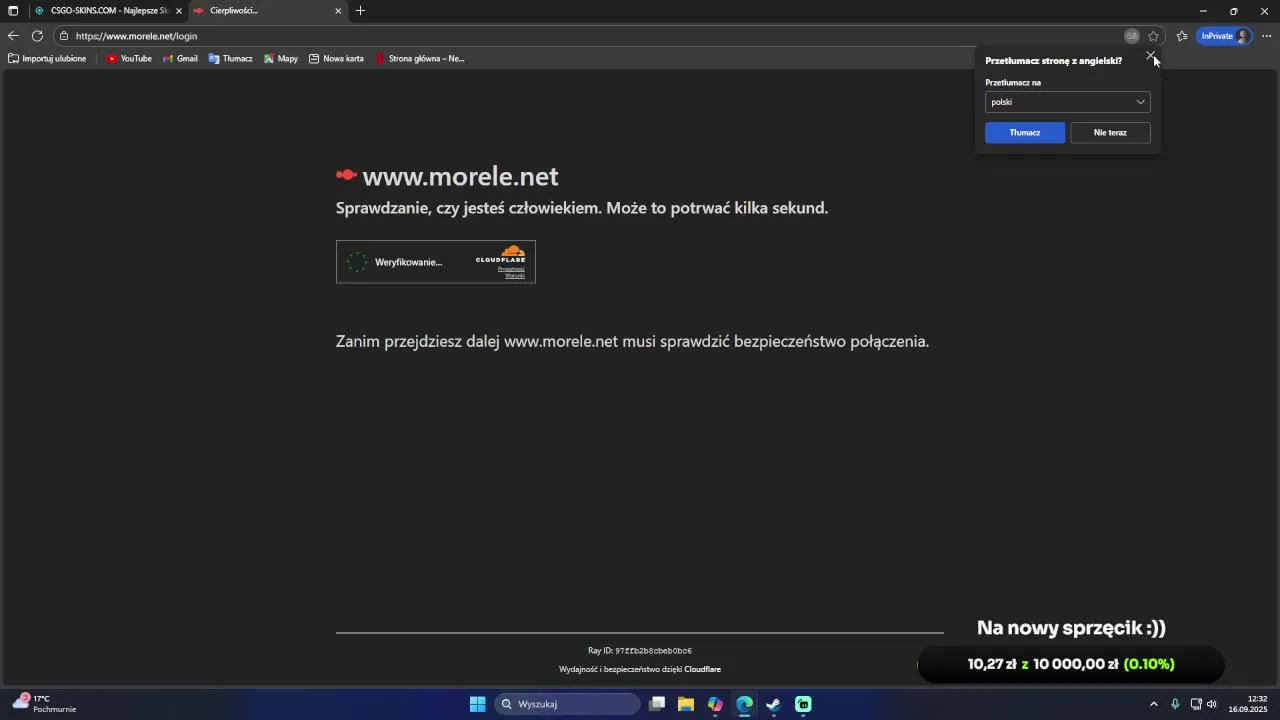Image resolution: width=1280 pixels, height=720 pixels.
Task: Close the translate popup
Action: coord(1150,56)
